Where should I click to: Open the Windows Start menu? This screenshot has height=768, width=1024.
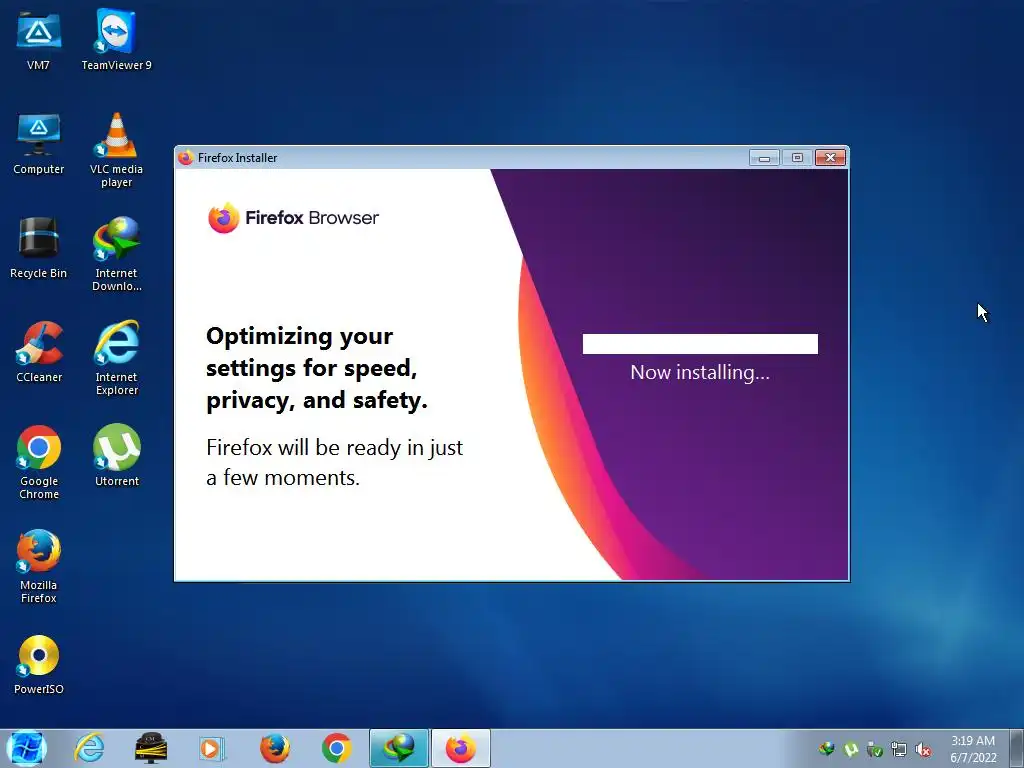point(27,748)
